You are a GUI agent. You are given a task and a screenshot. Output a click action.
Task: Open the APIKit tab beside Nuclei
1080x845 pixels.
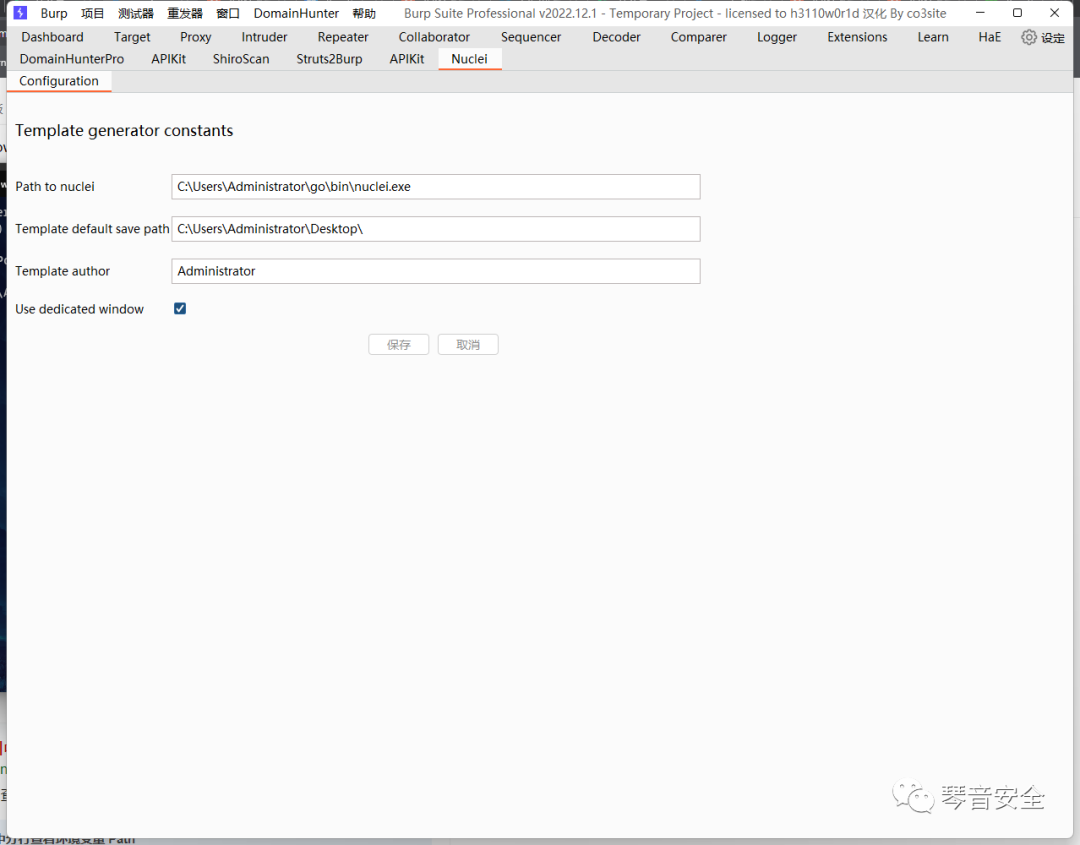click(x=407, y=59)
